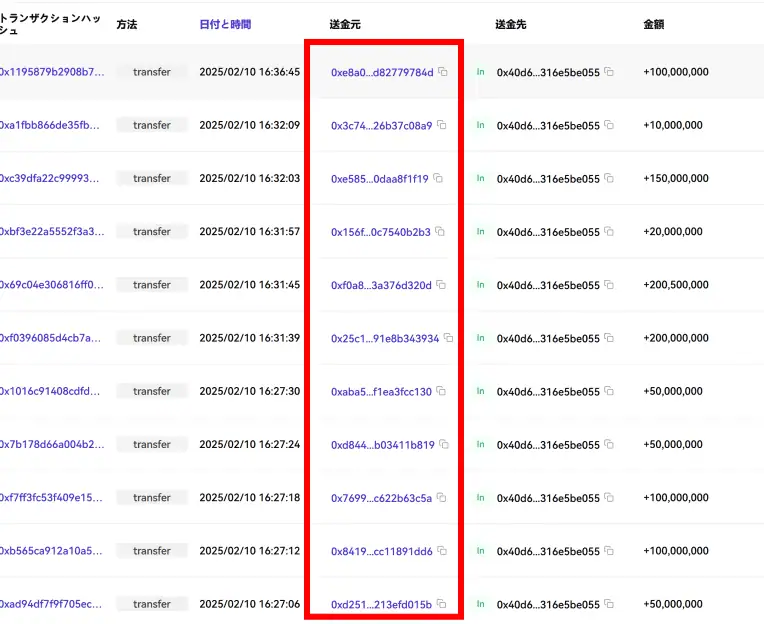
Task: Open transaction hash 0x1016c91408cdfd...
Action: [50, 391]
